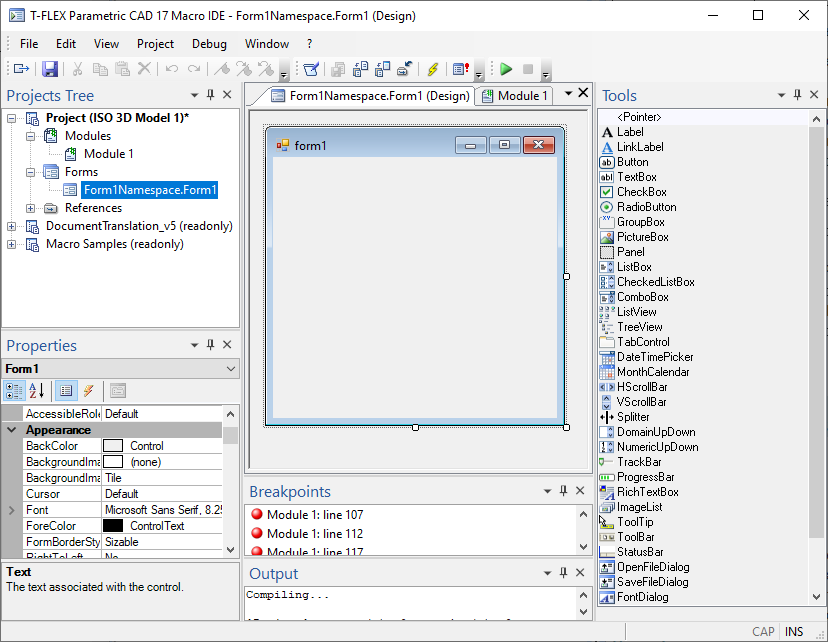Show Properties list in Properties toolbar
The width and height of the screenshot is (828, 642).
[x=66, y=391]
